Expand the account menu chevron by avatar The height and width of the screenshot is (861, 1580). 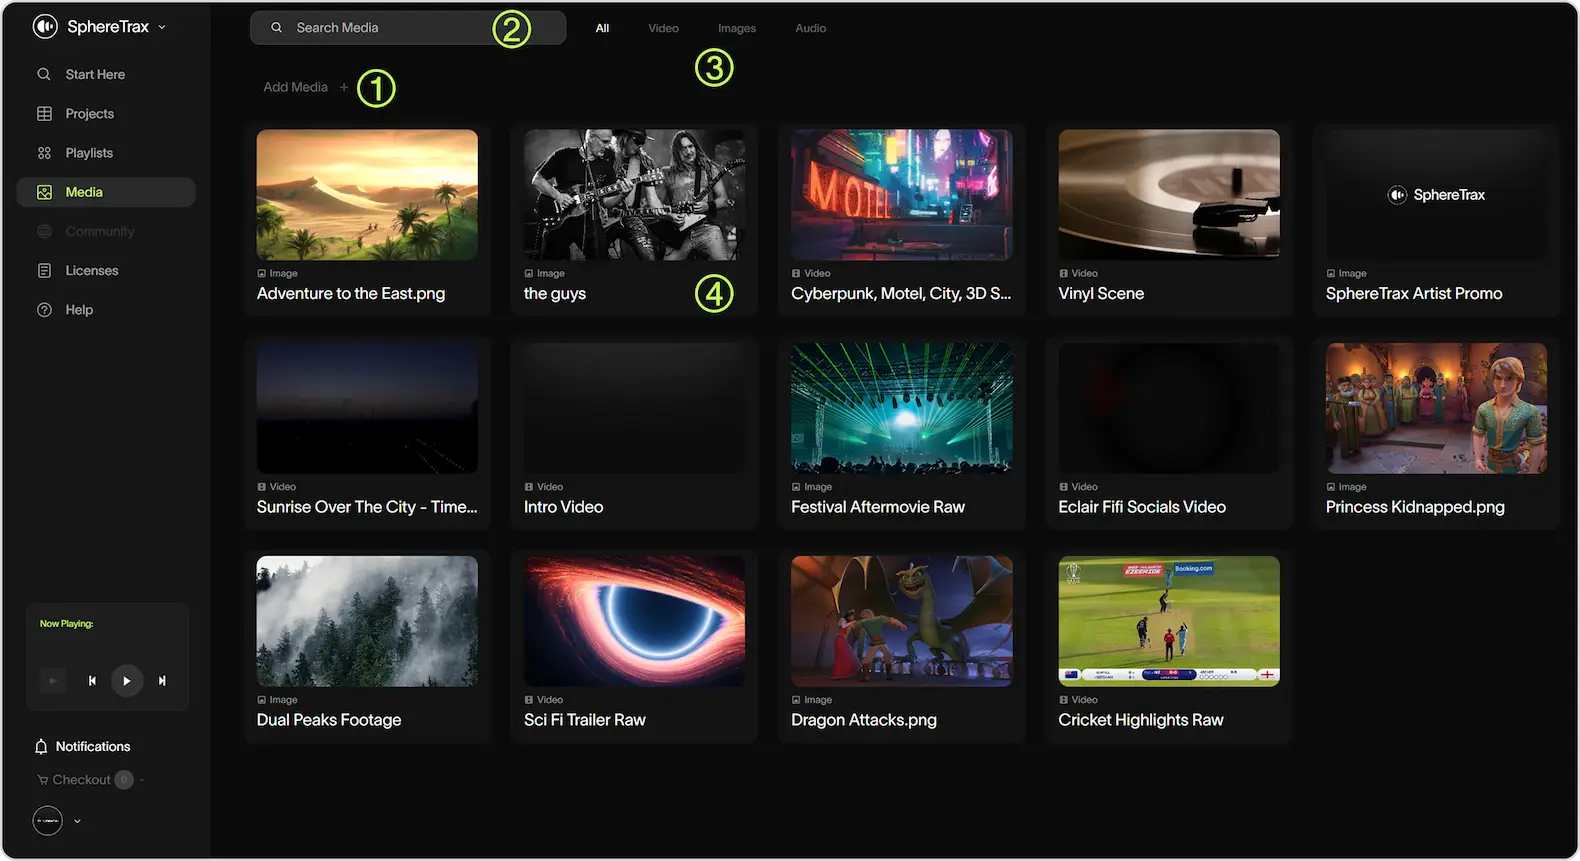[77, 821]
